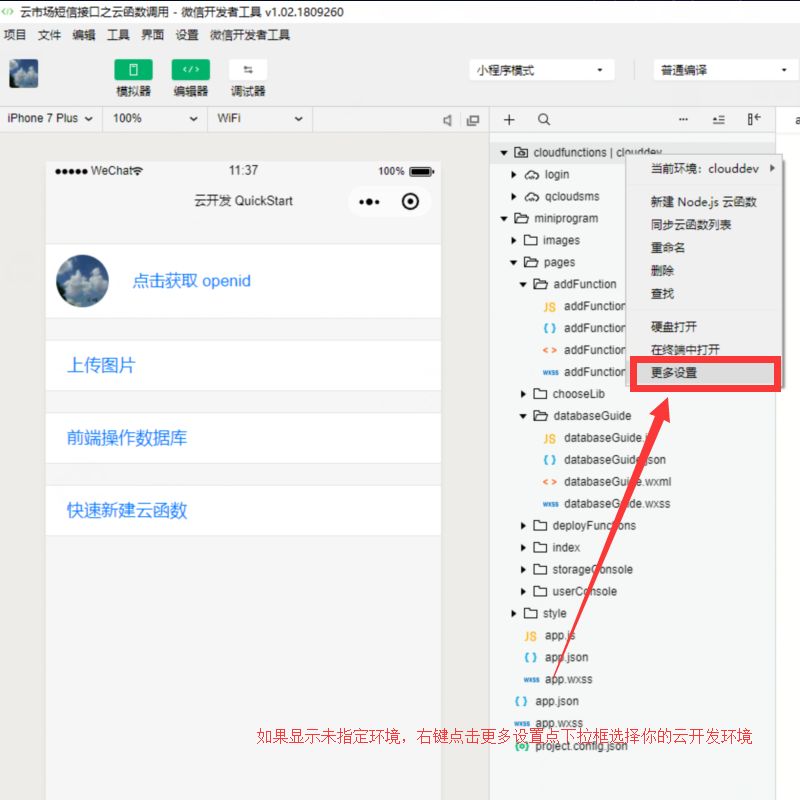The image size is (800, 800).
Task: Click the wxss icon beside the topmost app.wxss
Action: pyautogui.click(x=531, y=680)
